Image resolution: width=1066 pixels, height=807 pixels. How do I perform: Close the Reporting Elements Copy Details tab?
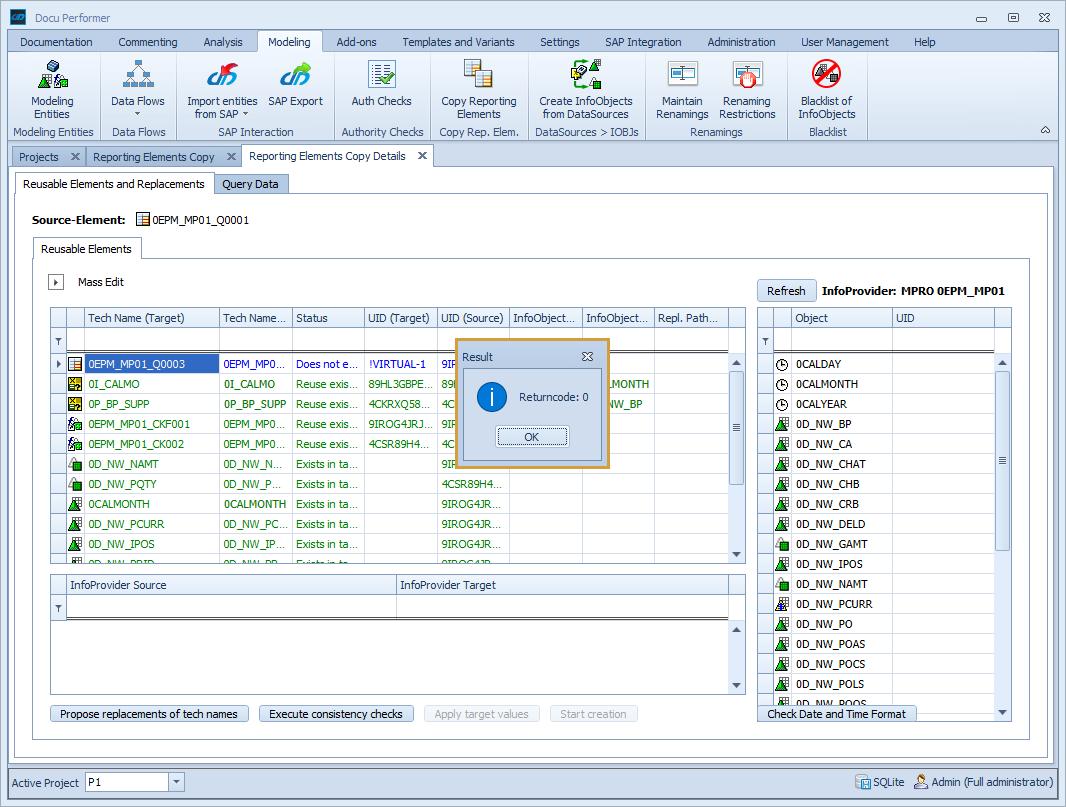pos(422,156)
